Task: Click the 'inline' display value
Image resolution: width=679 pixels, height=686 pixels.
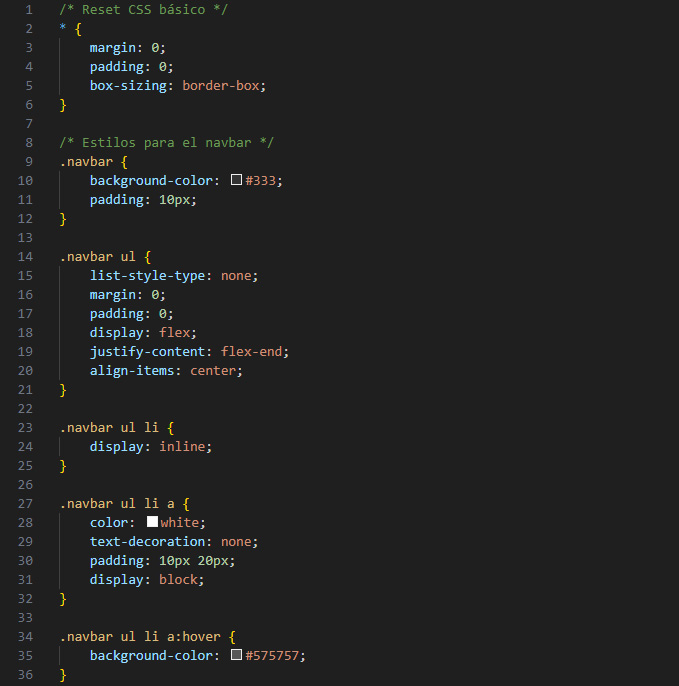Action: pyautogui.click(x=185, y=447)
